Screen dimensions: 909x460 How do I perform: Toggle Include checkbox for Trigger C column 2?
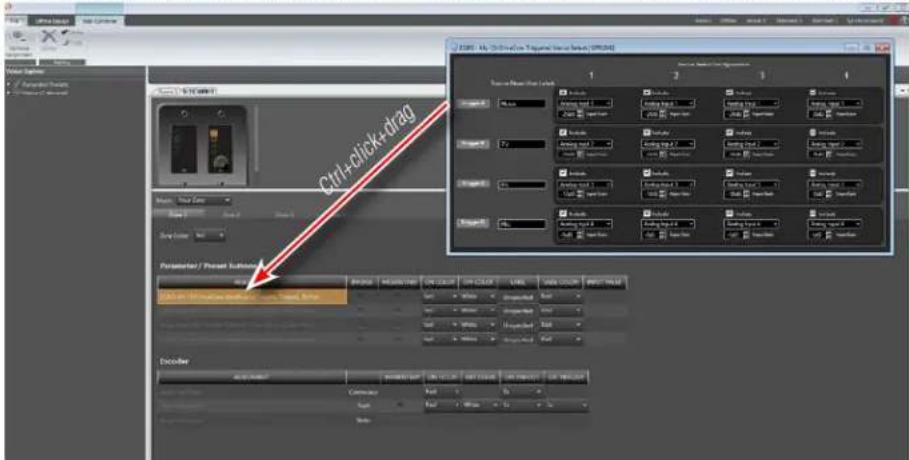point(646,172)
